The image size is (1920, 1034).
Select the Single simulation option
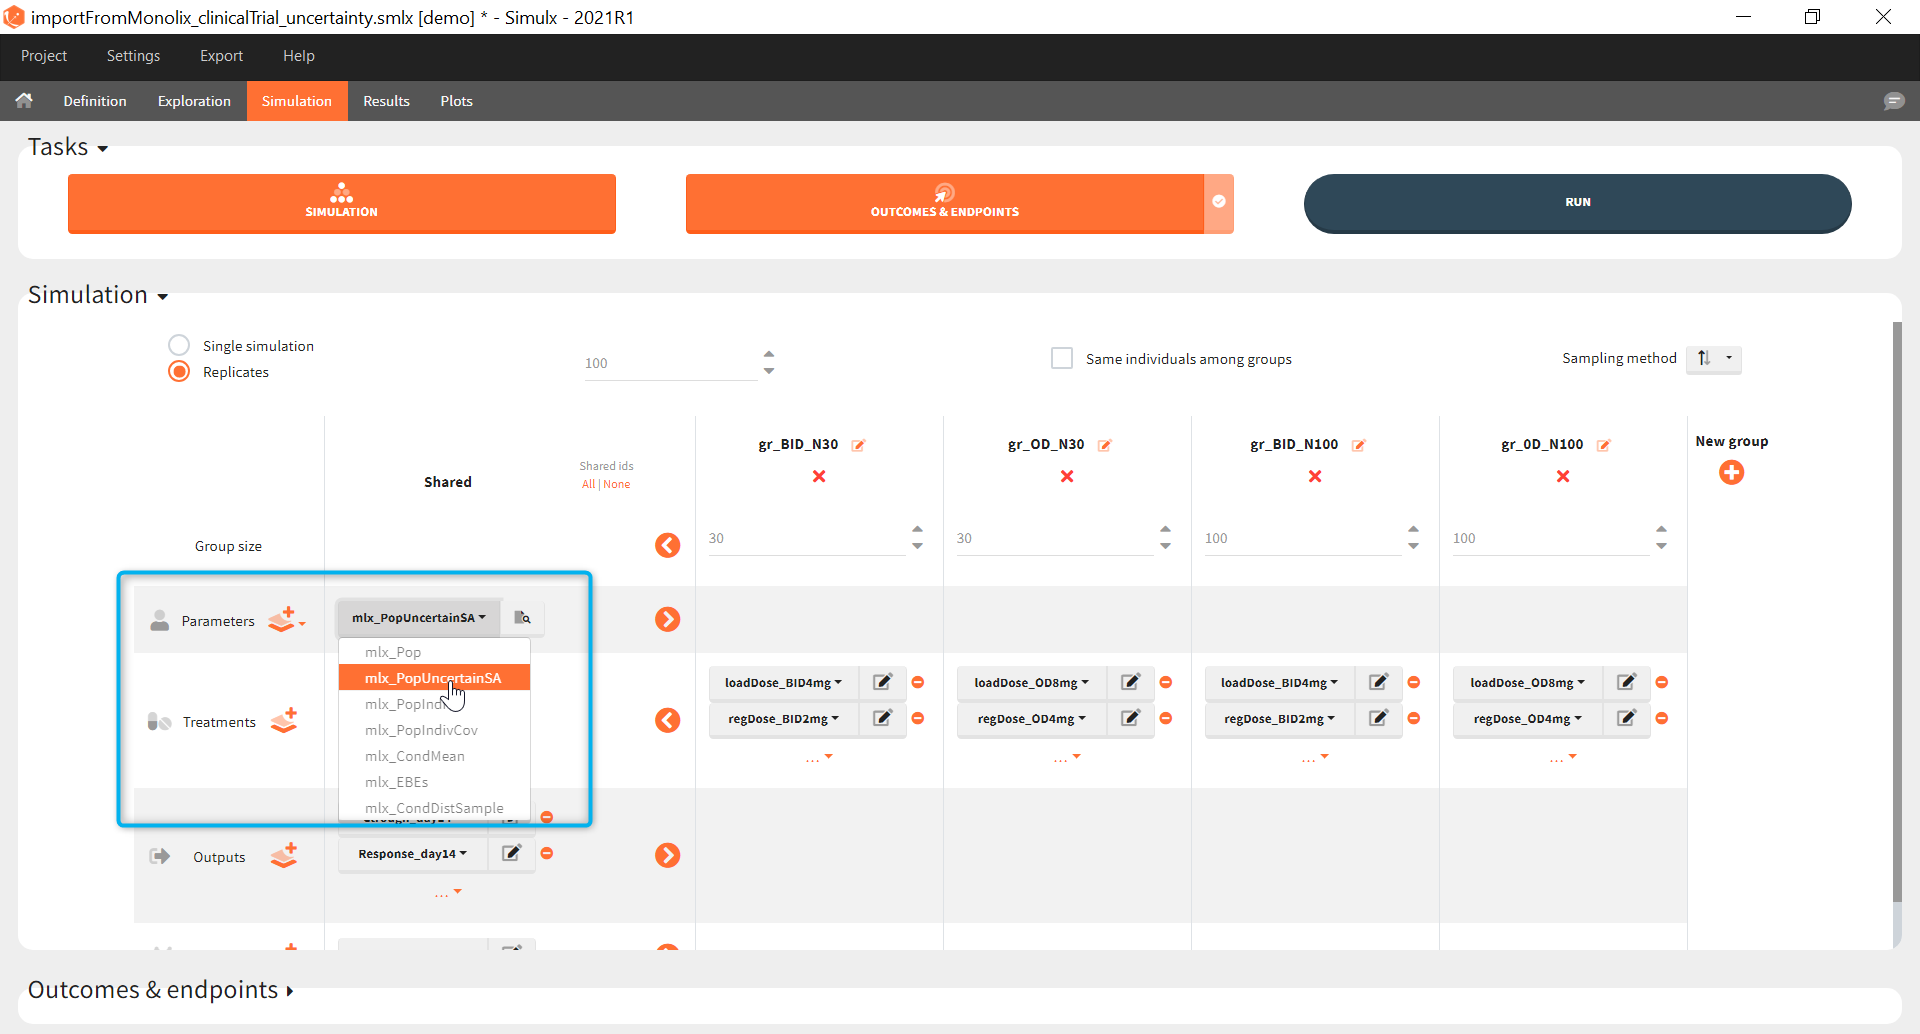pos(179,346)
